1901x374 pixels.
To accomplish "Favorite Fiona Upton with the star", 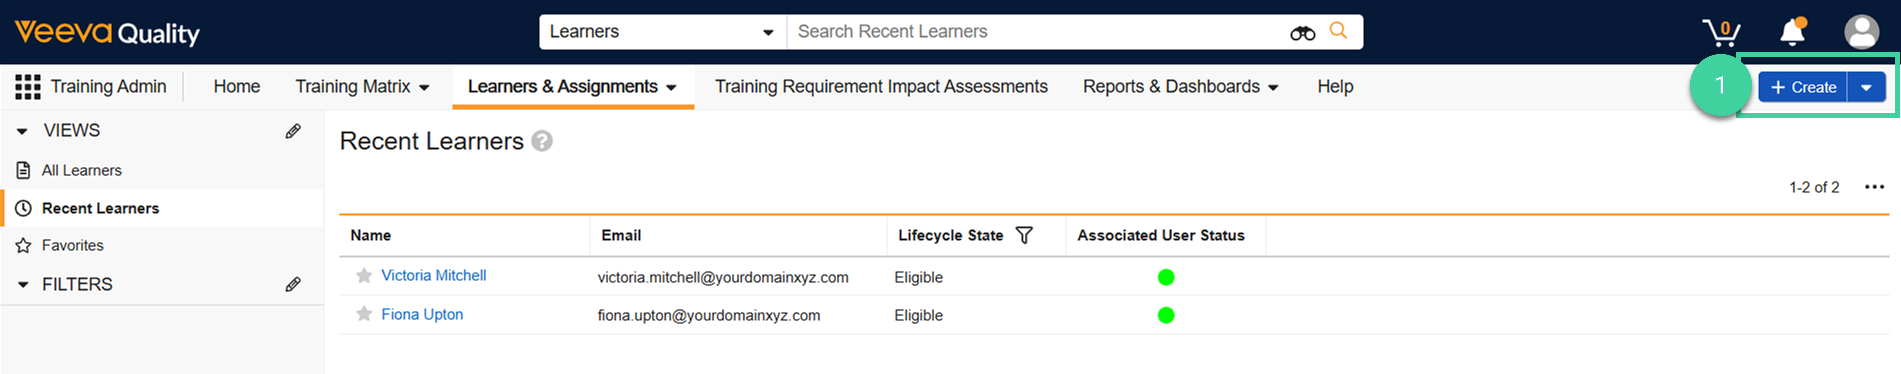I will [364, 314].
